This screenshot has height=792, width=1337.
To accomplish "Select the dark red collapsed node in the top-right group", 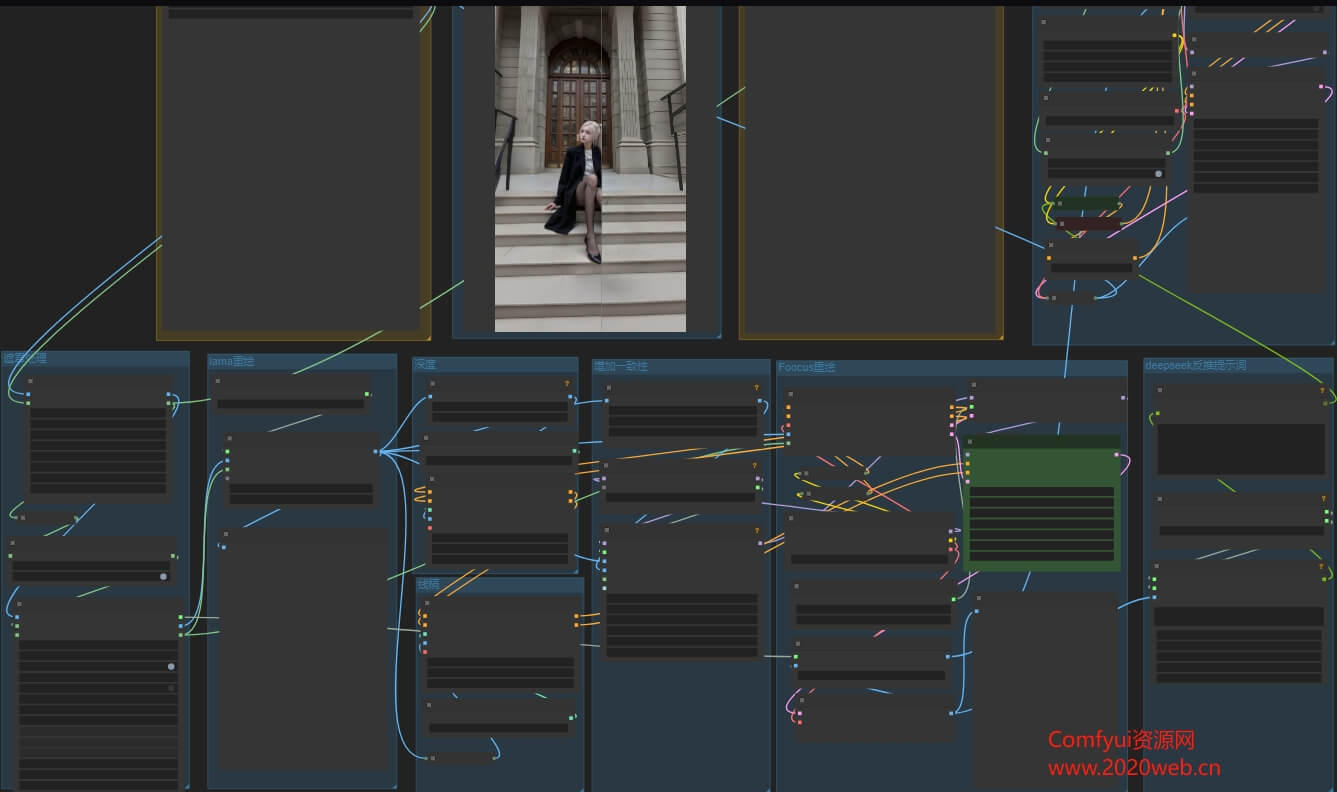I will pos(1089,224).
